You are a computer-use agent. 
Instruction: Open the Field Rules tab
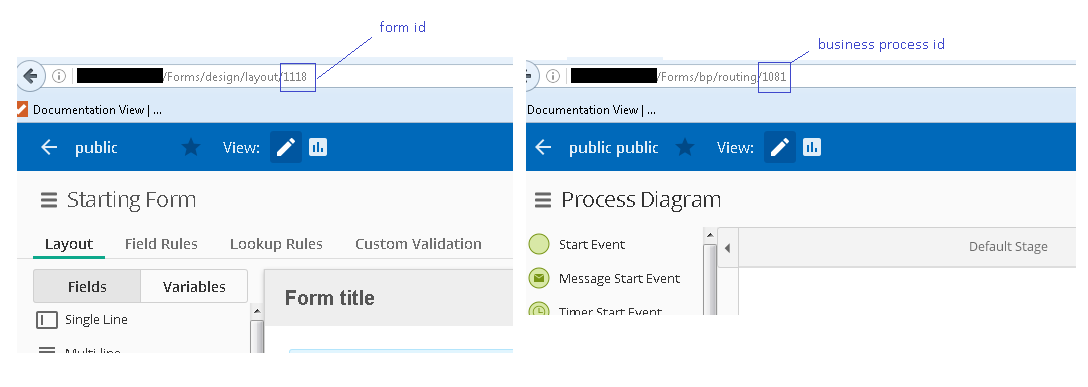coord(161,244)
